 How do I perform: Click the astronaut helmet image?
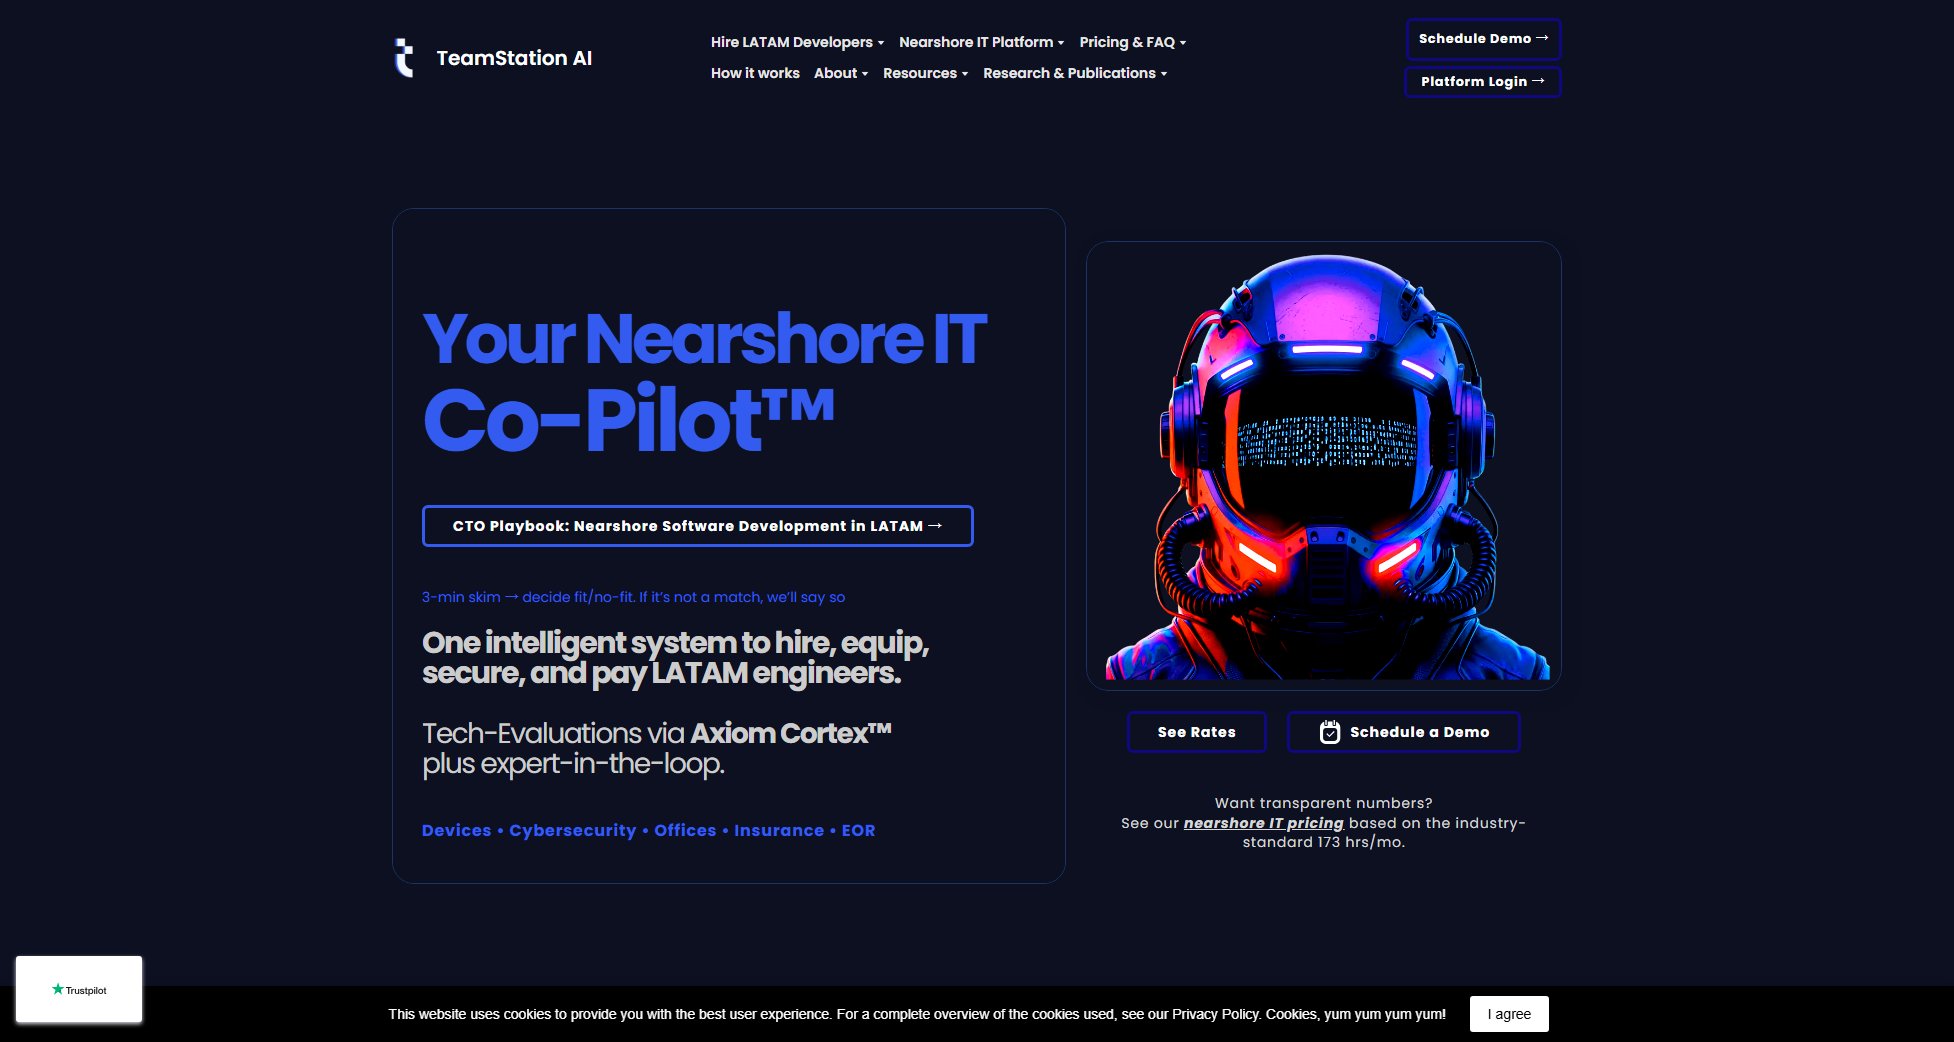pyautogui.click(x=1323, y=466)
